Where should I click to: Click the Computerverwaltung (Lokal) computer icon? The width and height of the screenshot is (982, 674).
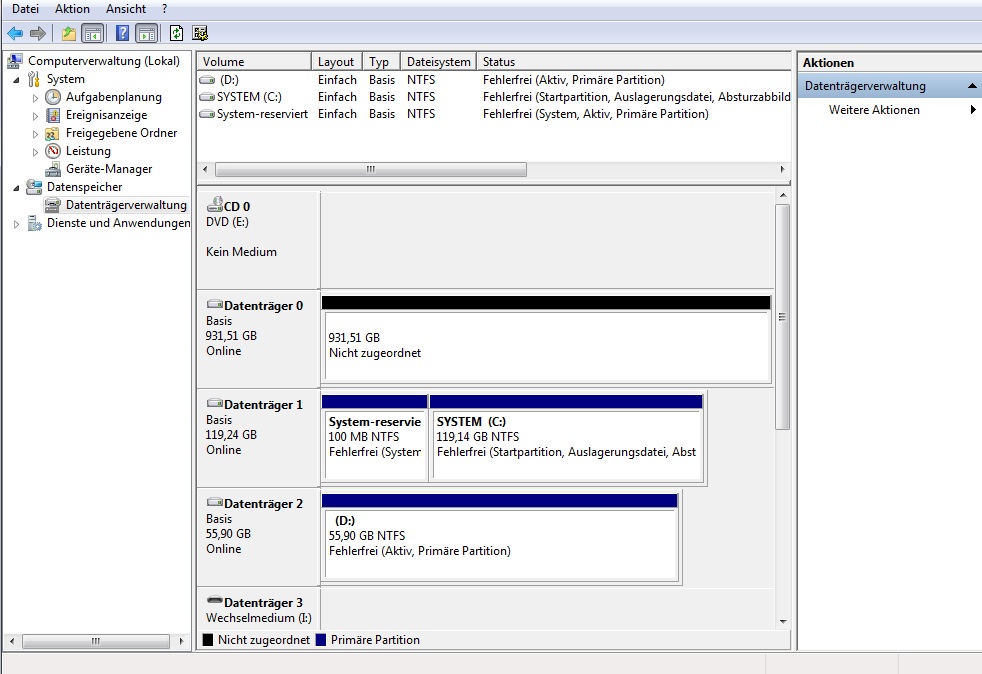pos(15,61)
